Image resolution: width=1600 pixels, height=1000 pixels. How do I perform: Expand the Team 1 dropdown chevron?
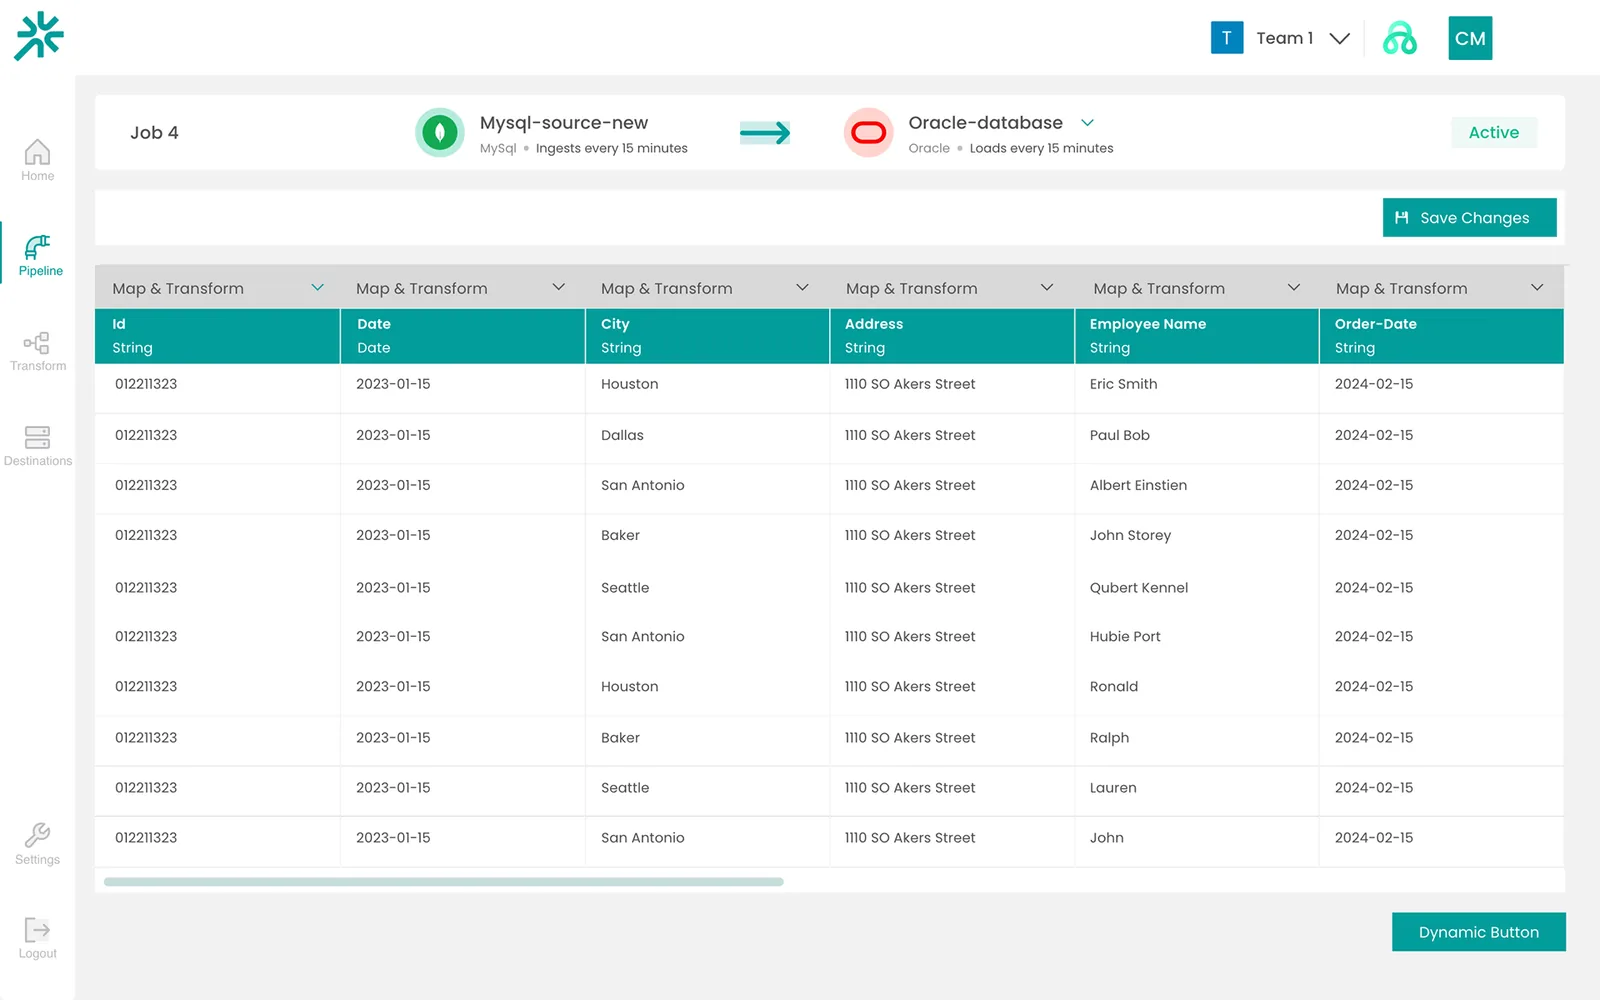(x=1340, y=38)
